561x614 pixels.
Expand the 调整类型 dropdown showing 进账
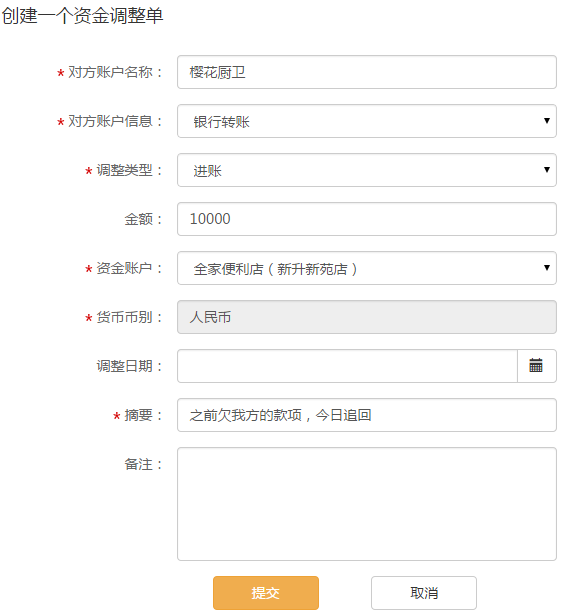tap(366, 170)
